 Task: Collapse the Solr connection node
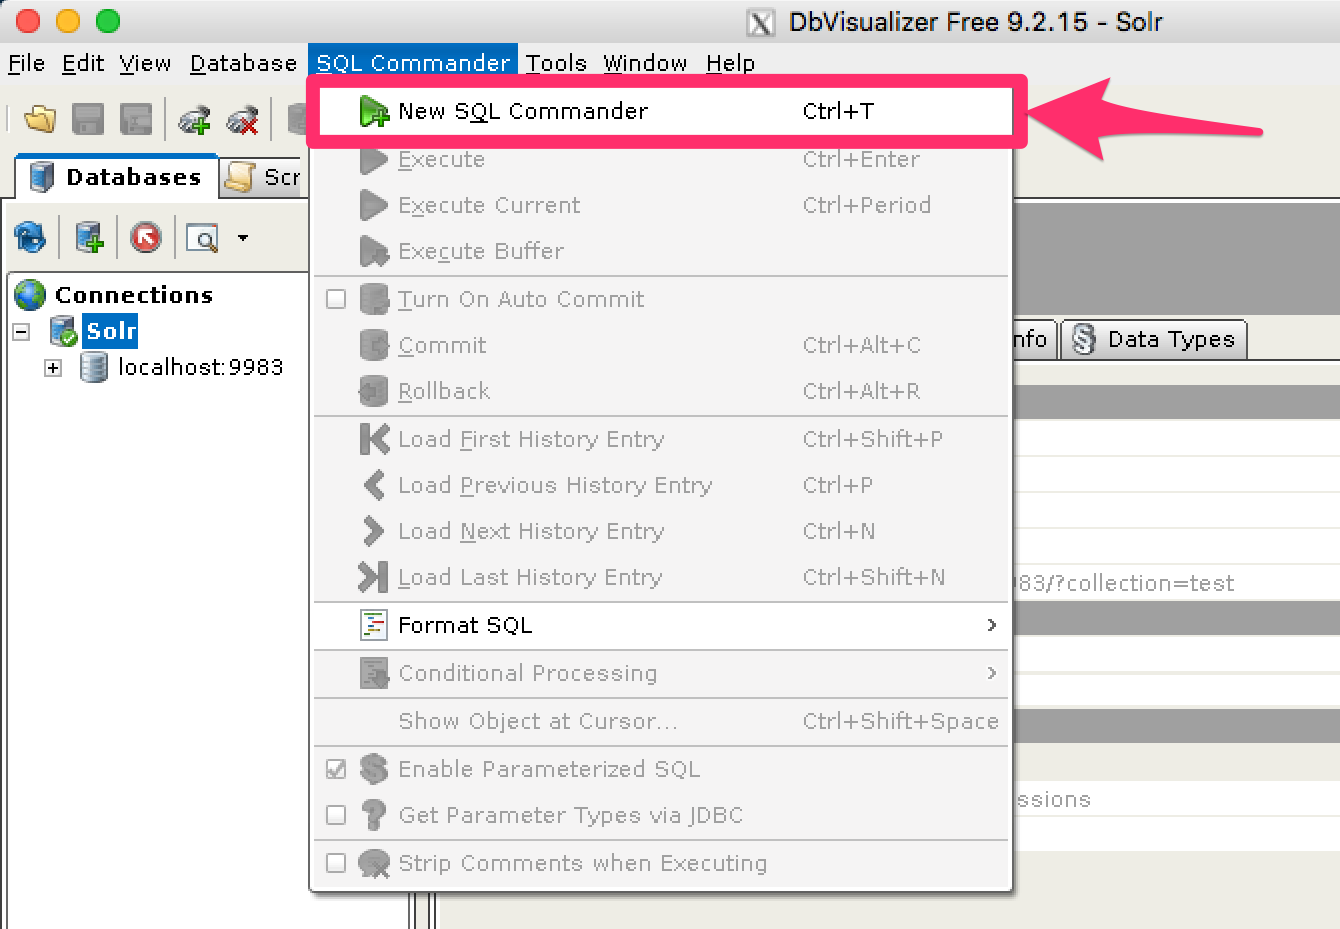[x=21, y=331]
